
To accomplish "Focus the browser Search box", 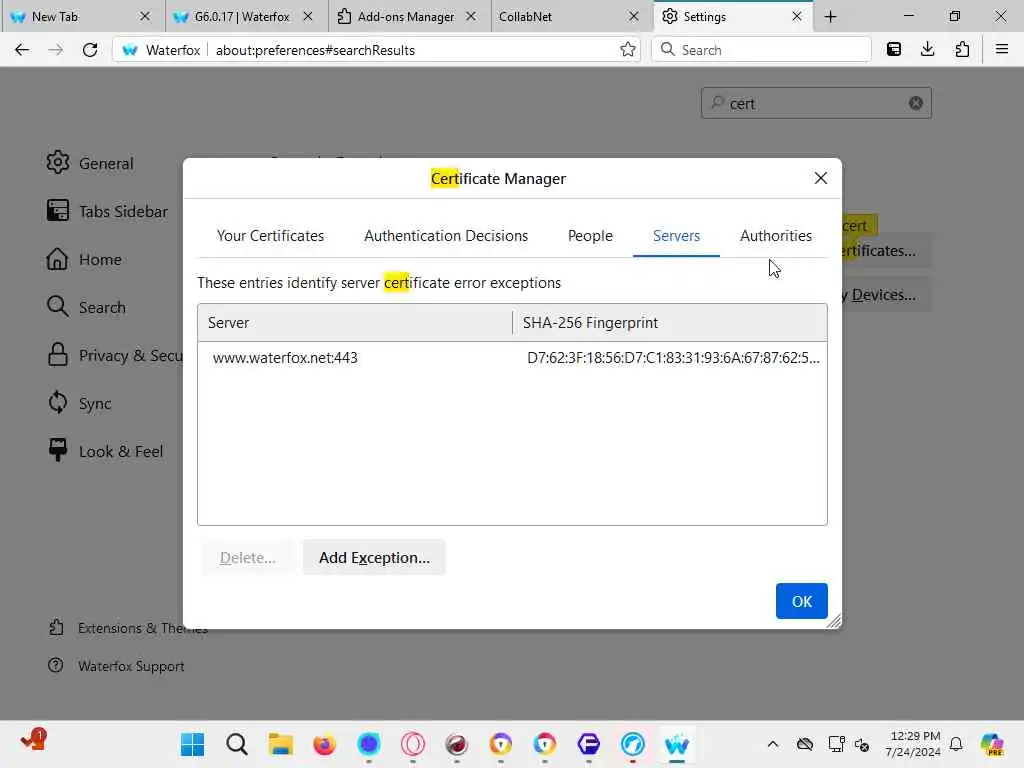I will pyautogui.click(x=761, y=50).
